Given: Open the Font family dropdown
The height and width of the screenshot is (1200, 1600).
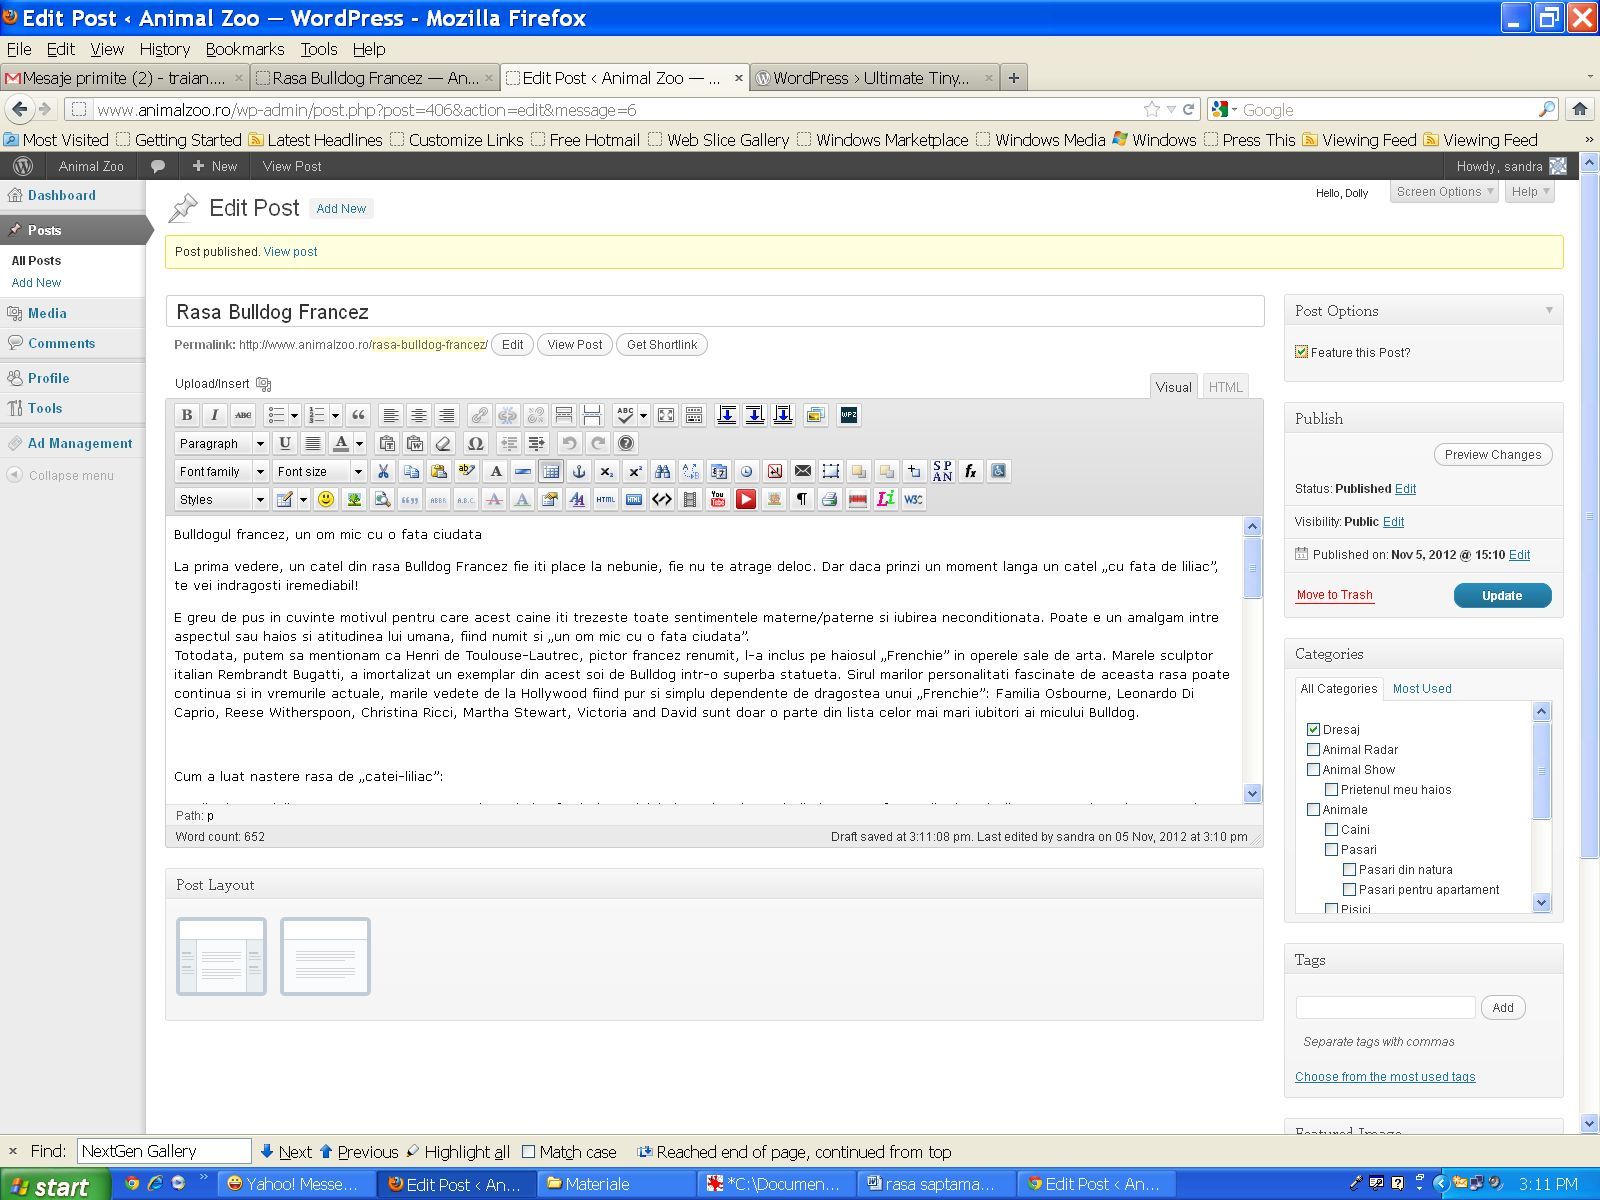Looking at the screenshot, I should click(x=221, y=471).
